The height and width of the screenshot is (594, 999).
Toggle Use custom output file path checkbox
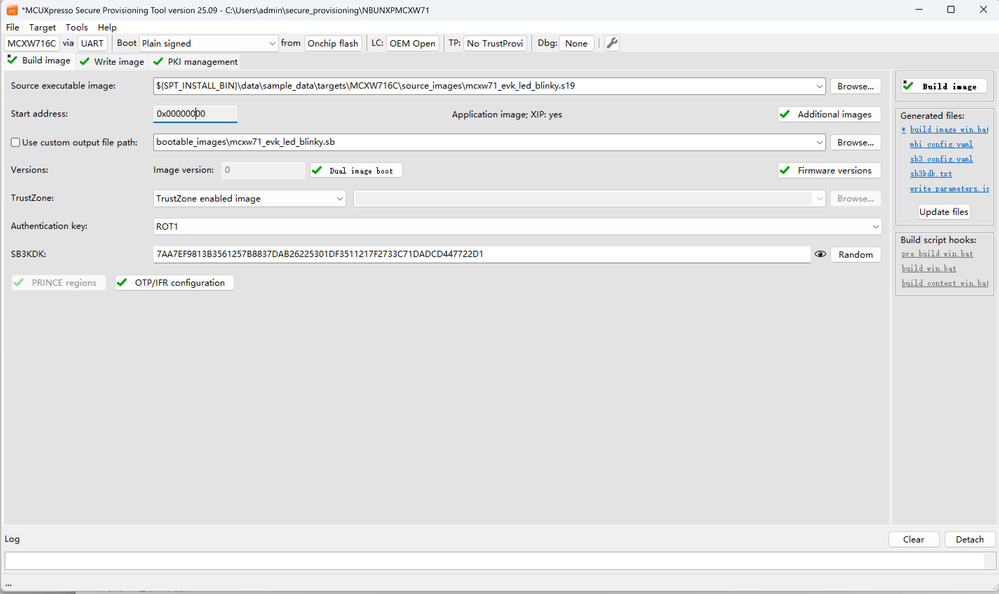pos(15,143)
